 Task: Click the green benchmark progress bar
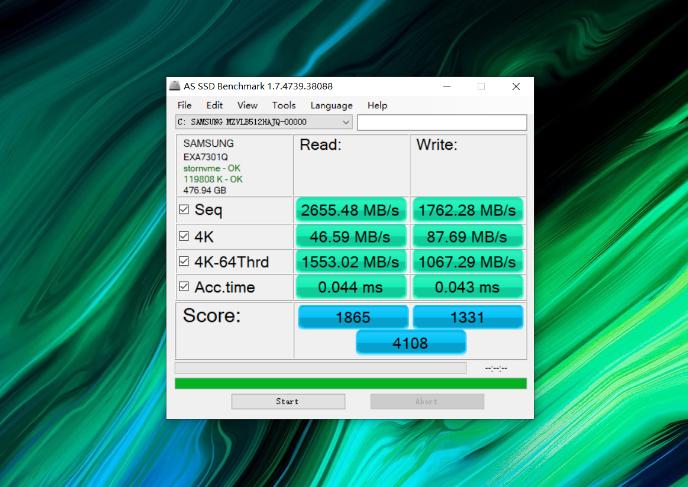coord(350,383)
